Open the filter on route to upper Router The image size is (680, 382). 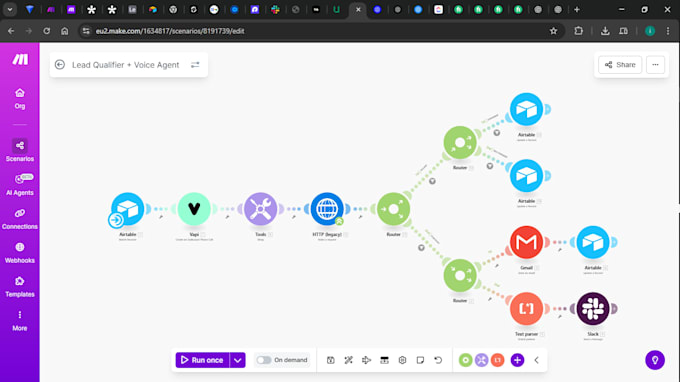[432, 181]
